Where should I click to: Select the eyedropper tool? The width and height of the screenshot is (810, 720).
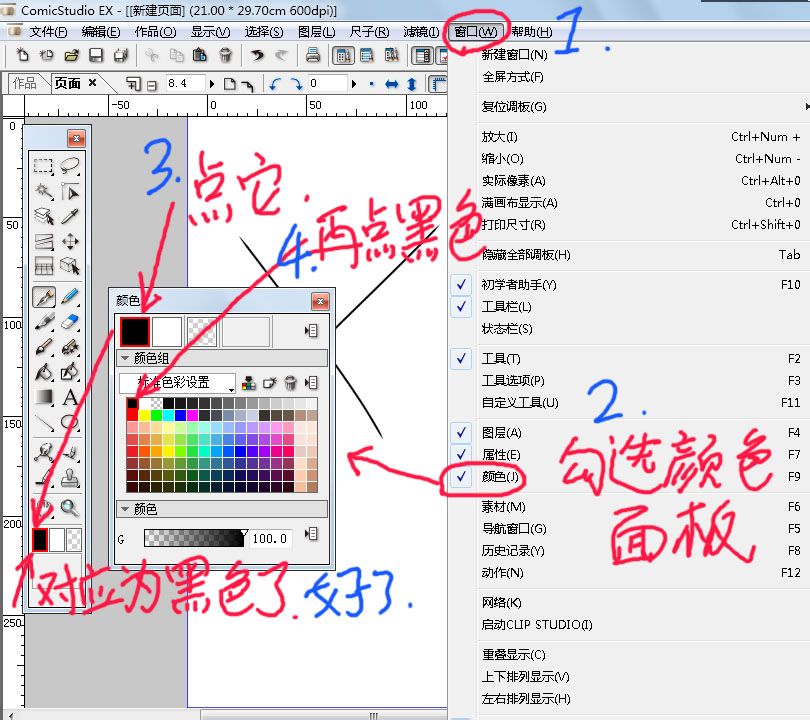[70, 216]
